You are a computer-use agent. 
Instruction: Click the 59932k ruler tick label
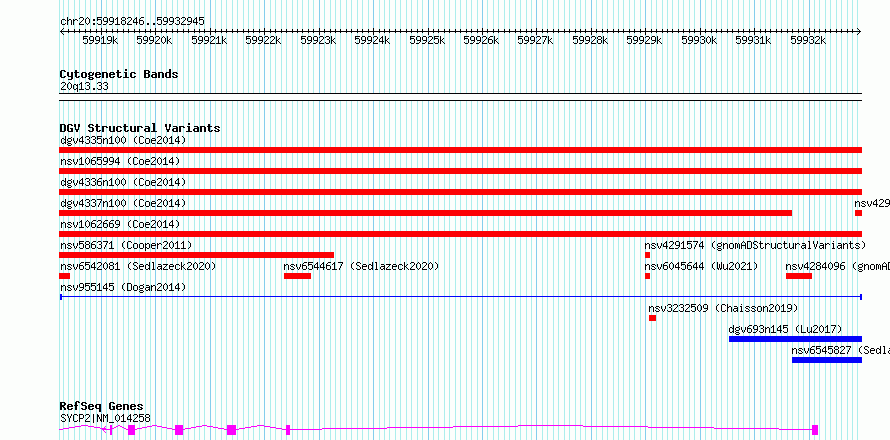pyautogui.click(x=808, y=40)
